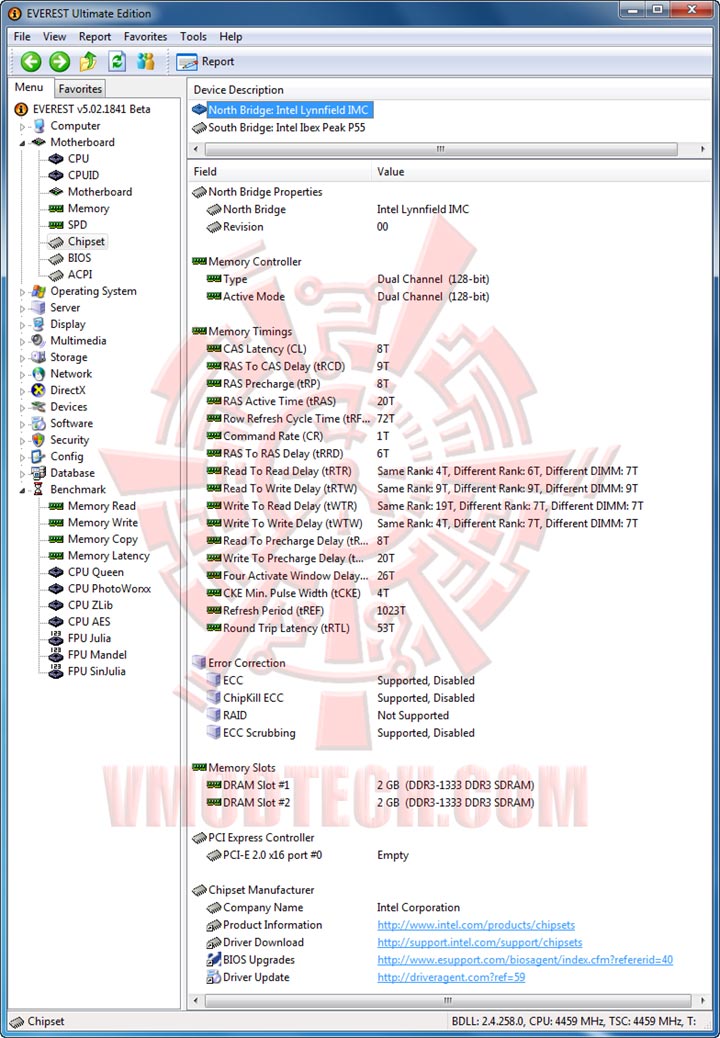Go back with green left arrow
The width and height of the screenshot is (720, 1038).
pyautogui.click(x=30, y=62)
